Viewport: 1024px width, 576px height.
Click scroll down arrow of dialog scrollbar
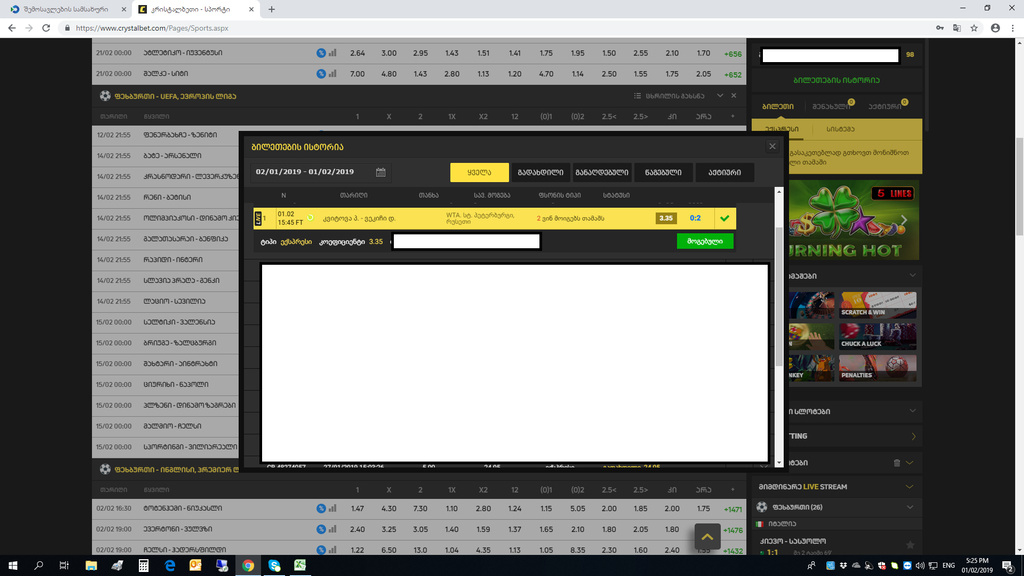(x=778, y=462)
